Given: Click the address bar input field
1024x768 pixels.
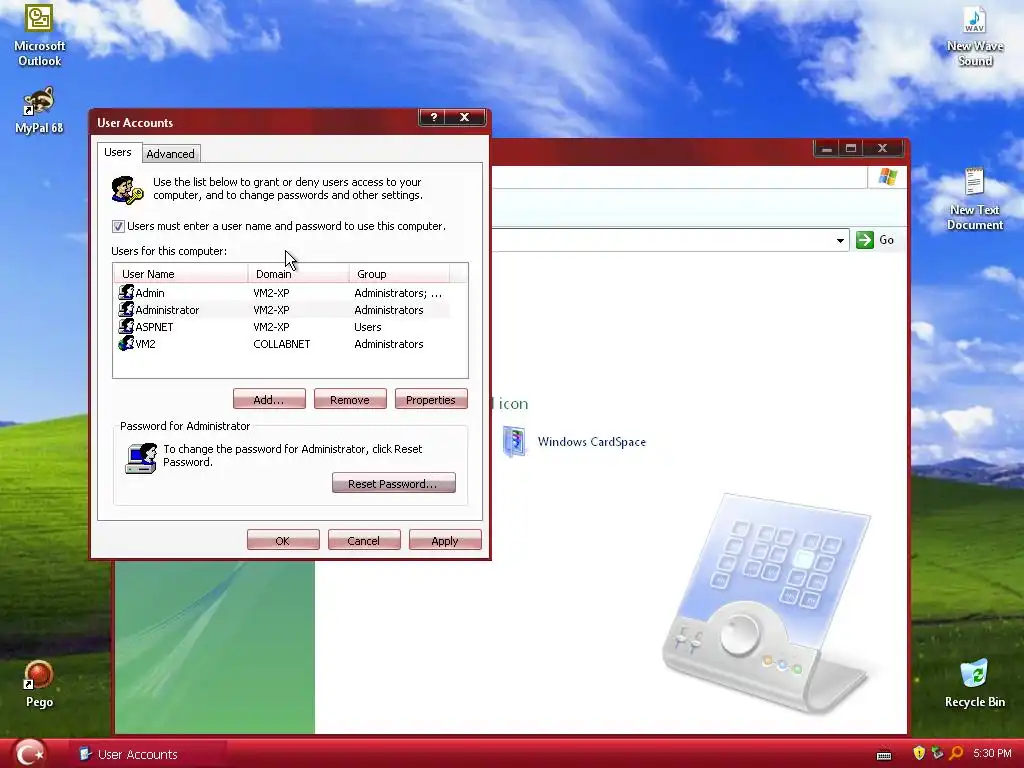Looking at the screenshot, I should [x=662, y=240].
